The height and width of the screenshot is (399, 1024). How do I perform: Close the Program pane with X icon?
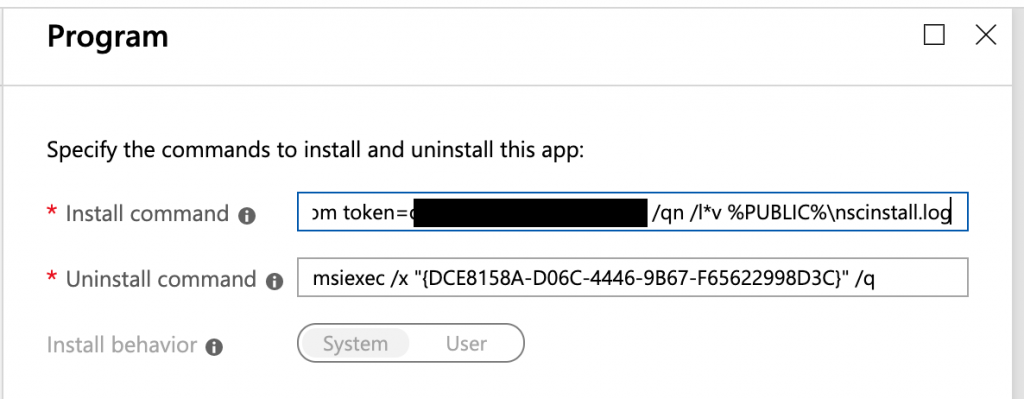985,35
